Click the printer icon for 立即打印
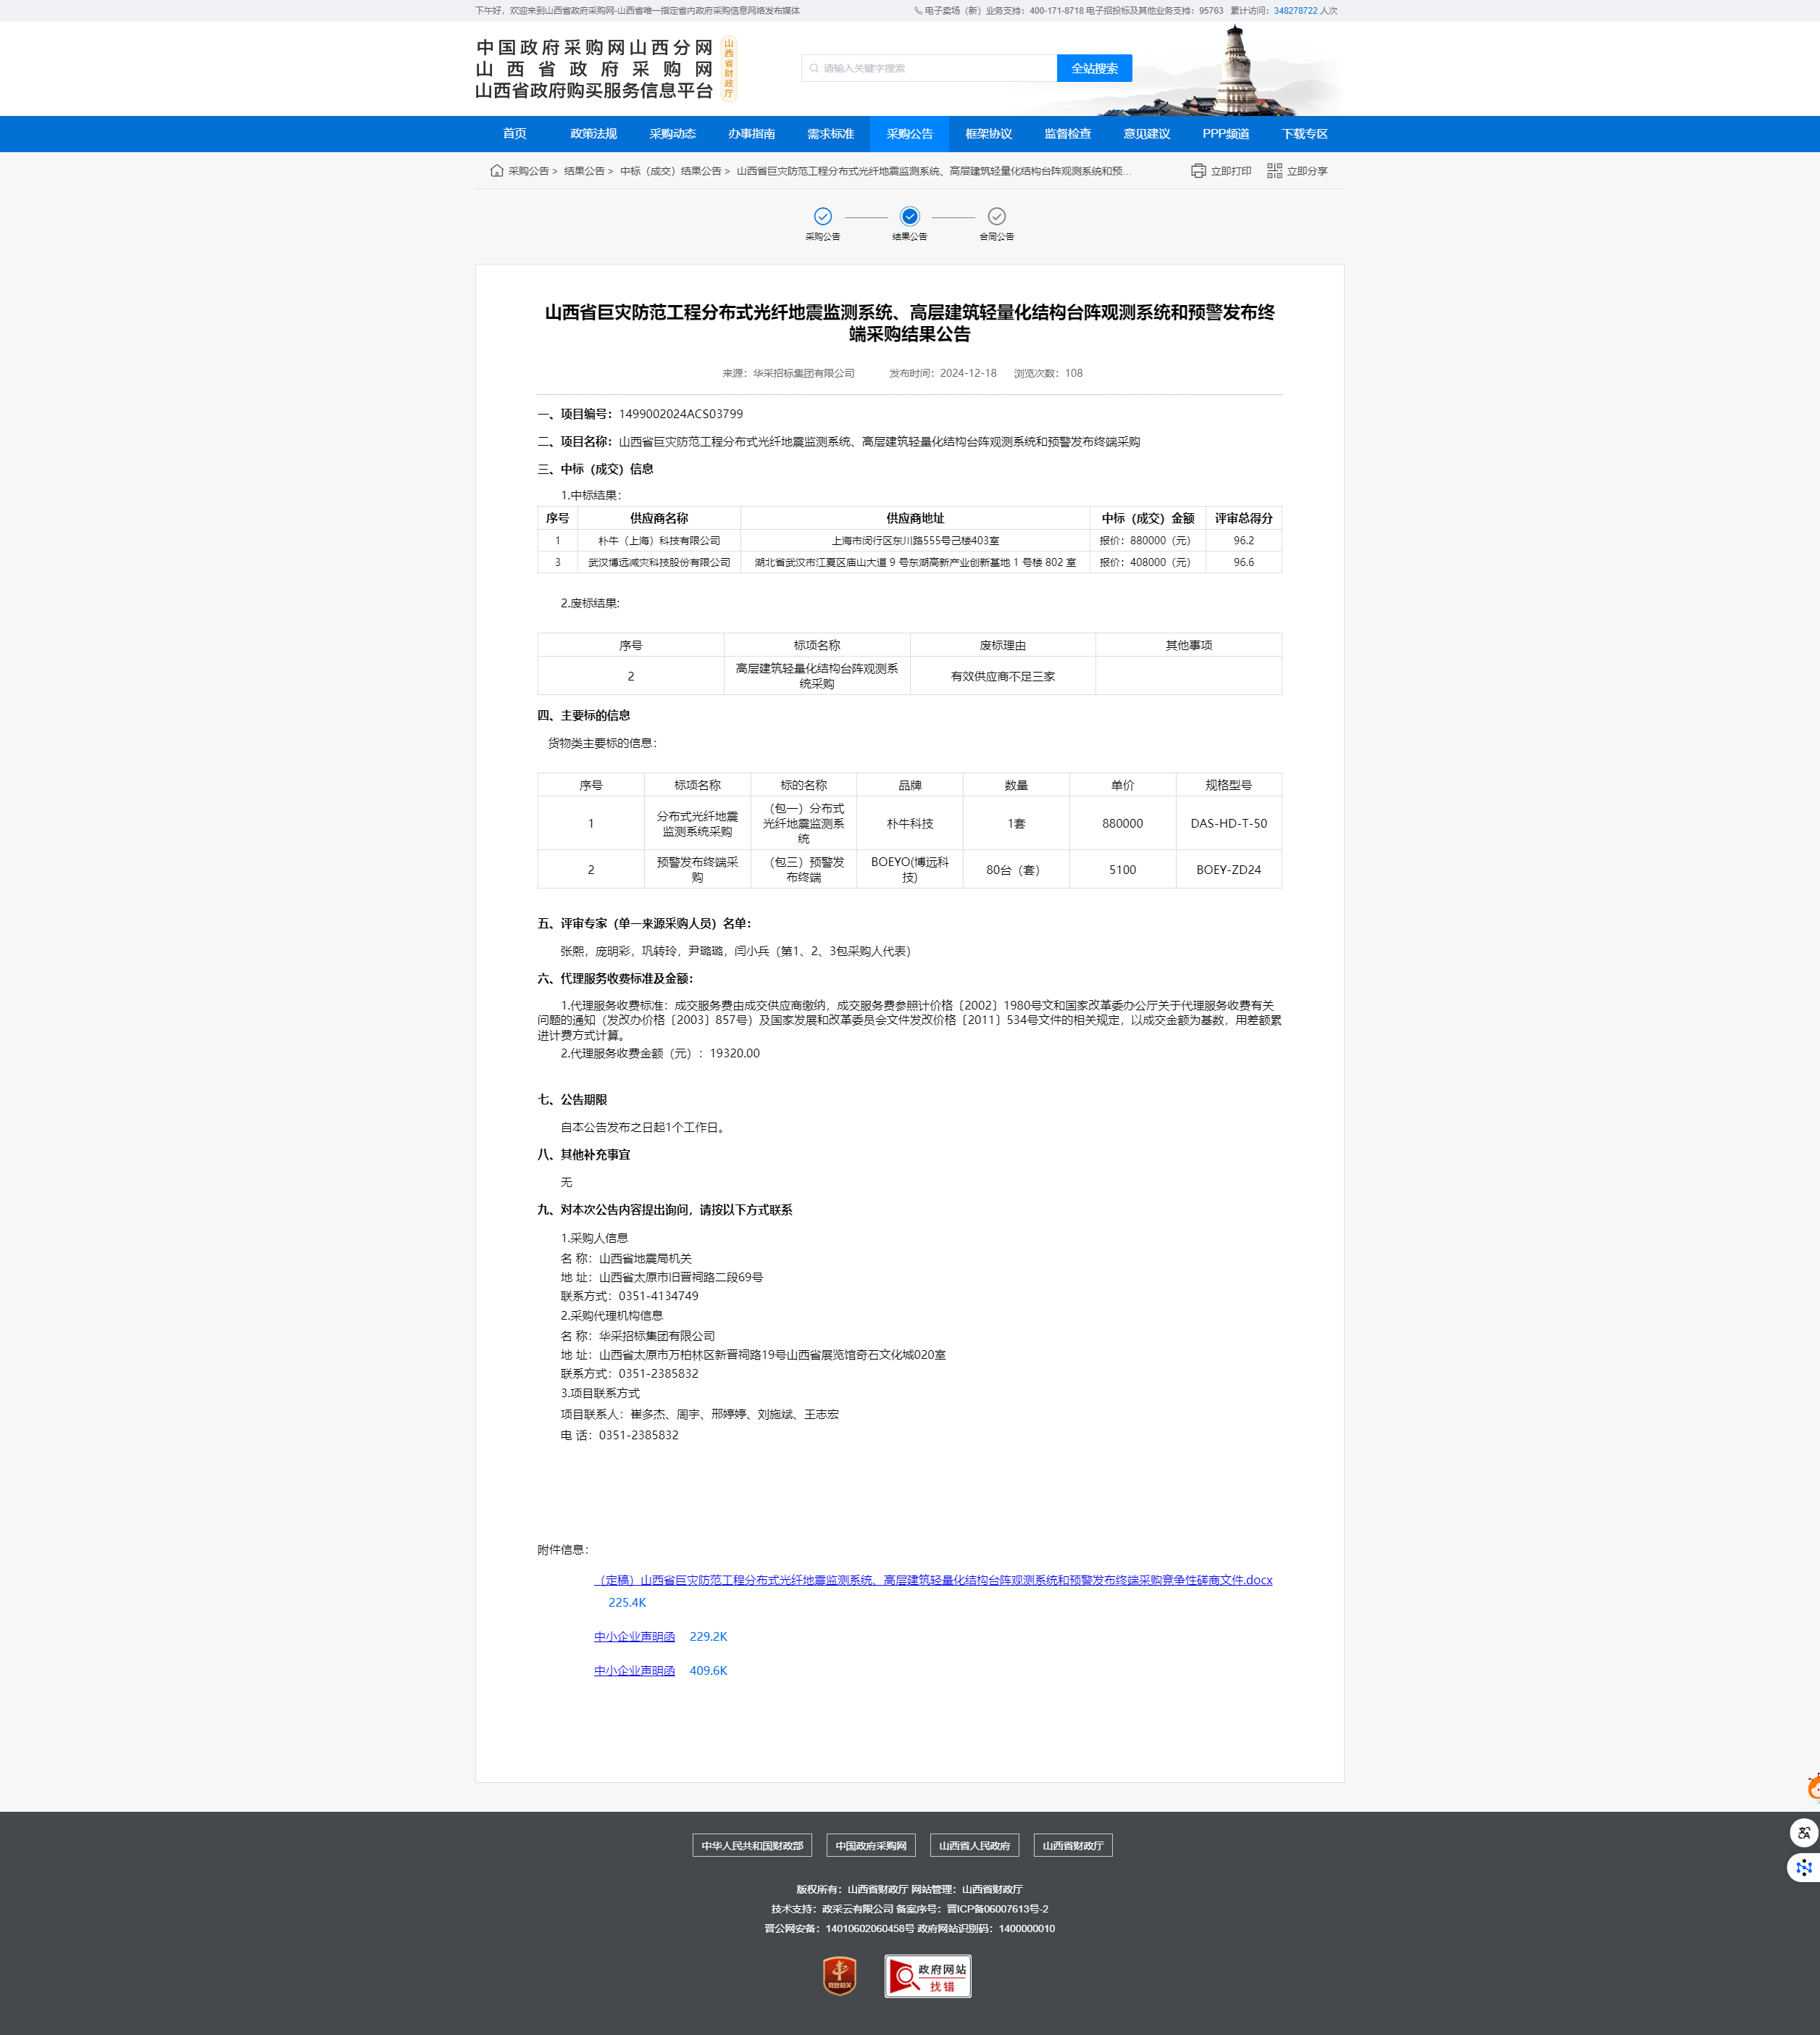This screenshot has height=2035, width=1820. point(1198,171)
